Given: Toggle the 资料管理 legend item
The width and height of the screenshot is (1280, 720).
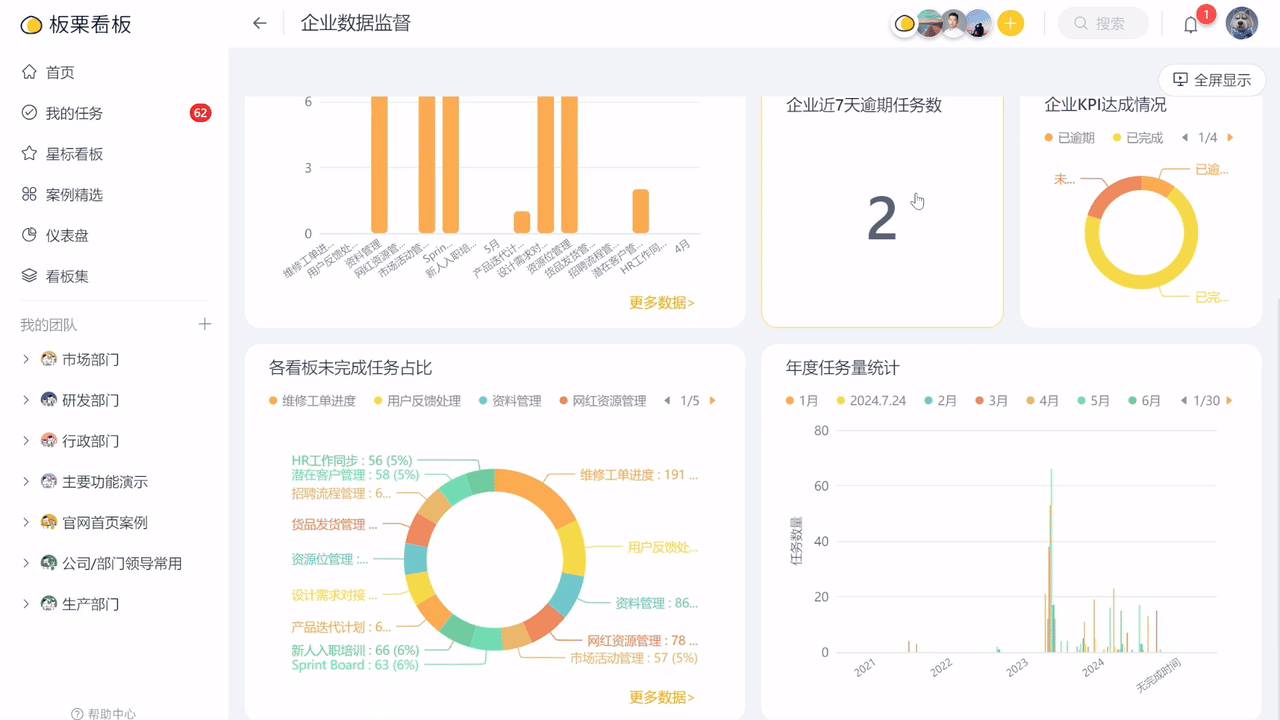Looking at the screenshot, I should point(510,401).
